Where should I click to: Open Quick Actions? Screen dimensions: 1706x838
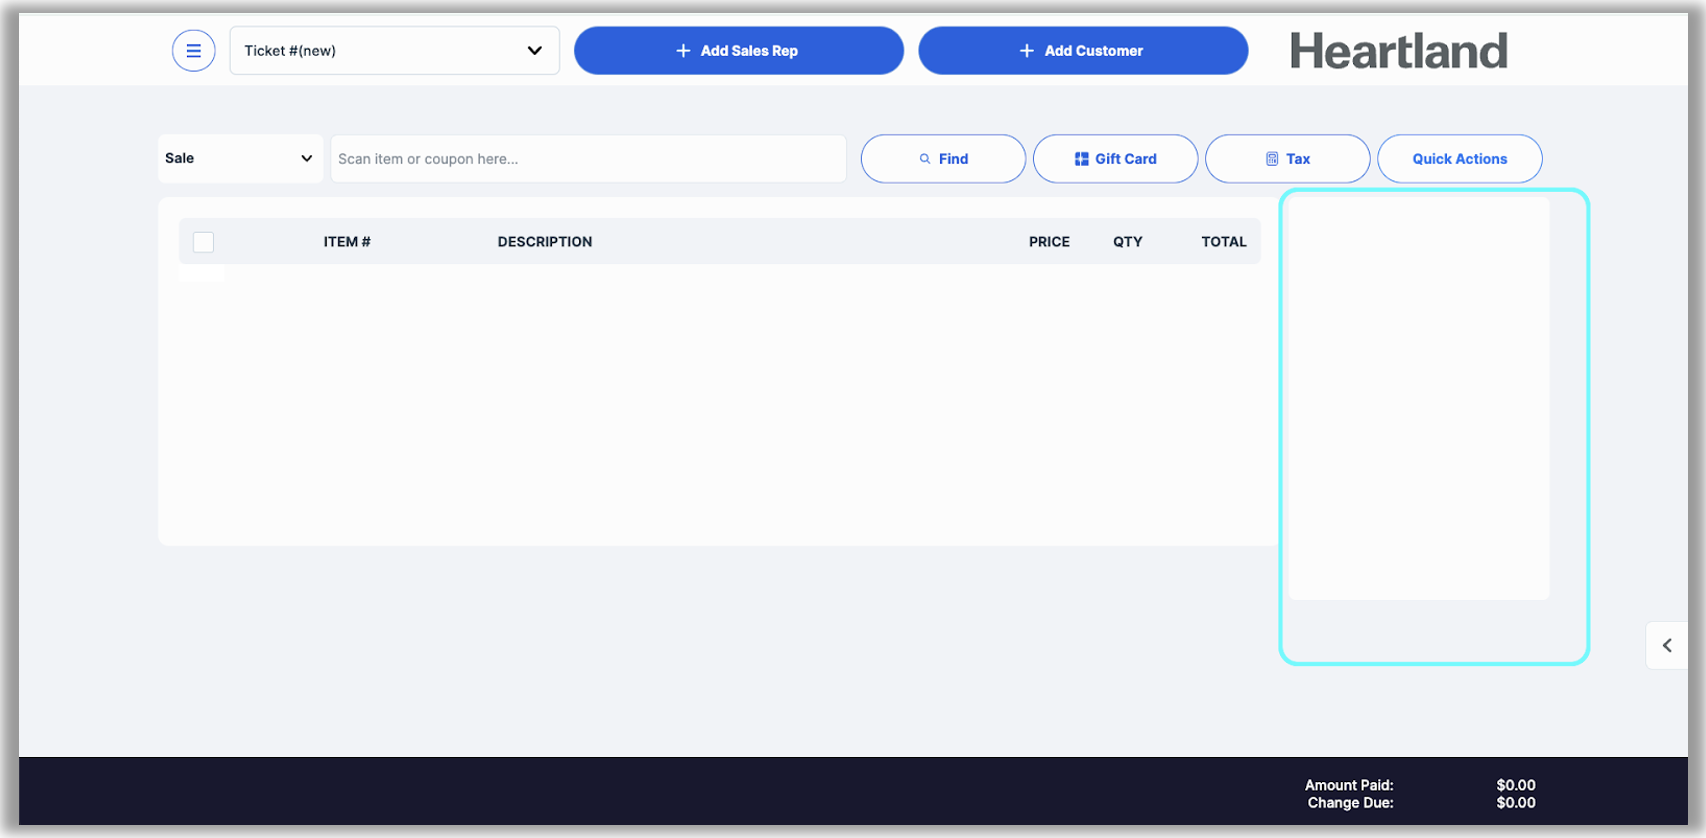[1459, 159]
